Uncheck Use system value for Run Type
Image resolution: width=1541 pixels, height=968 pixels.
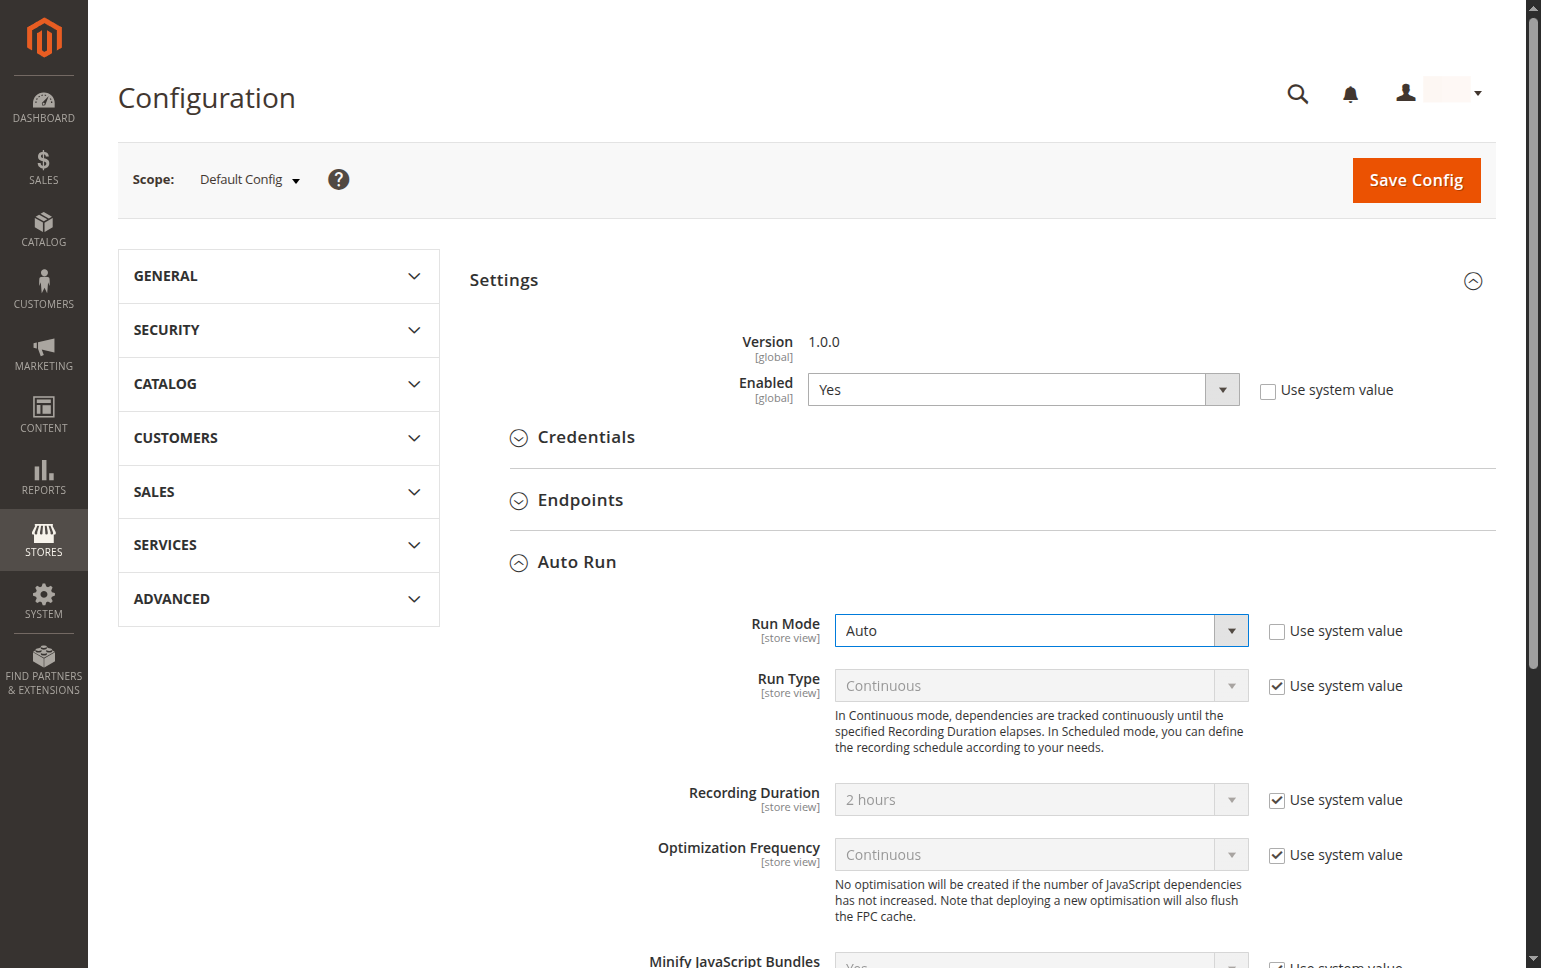1277,687
